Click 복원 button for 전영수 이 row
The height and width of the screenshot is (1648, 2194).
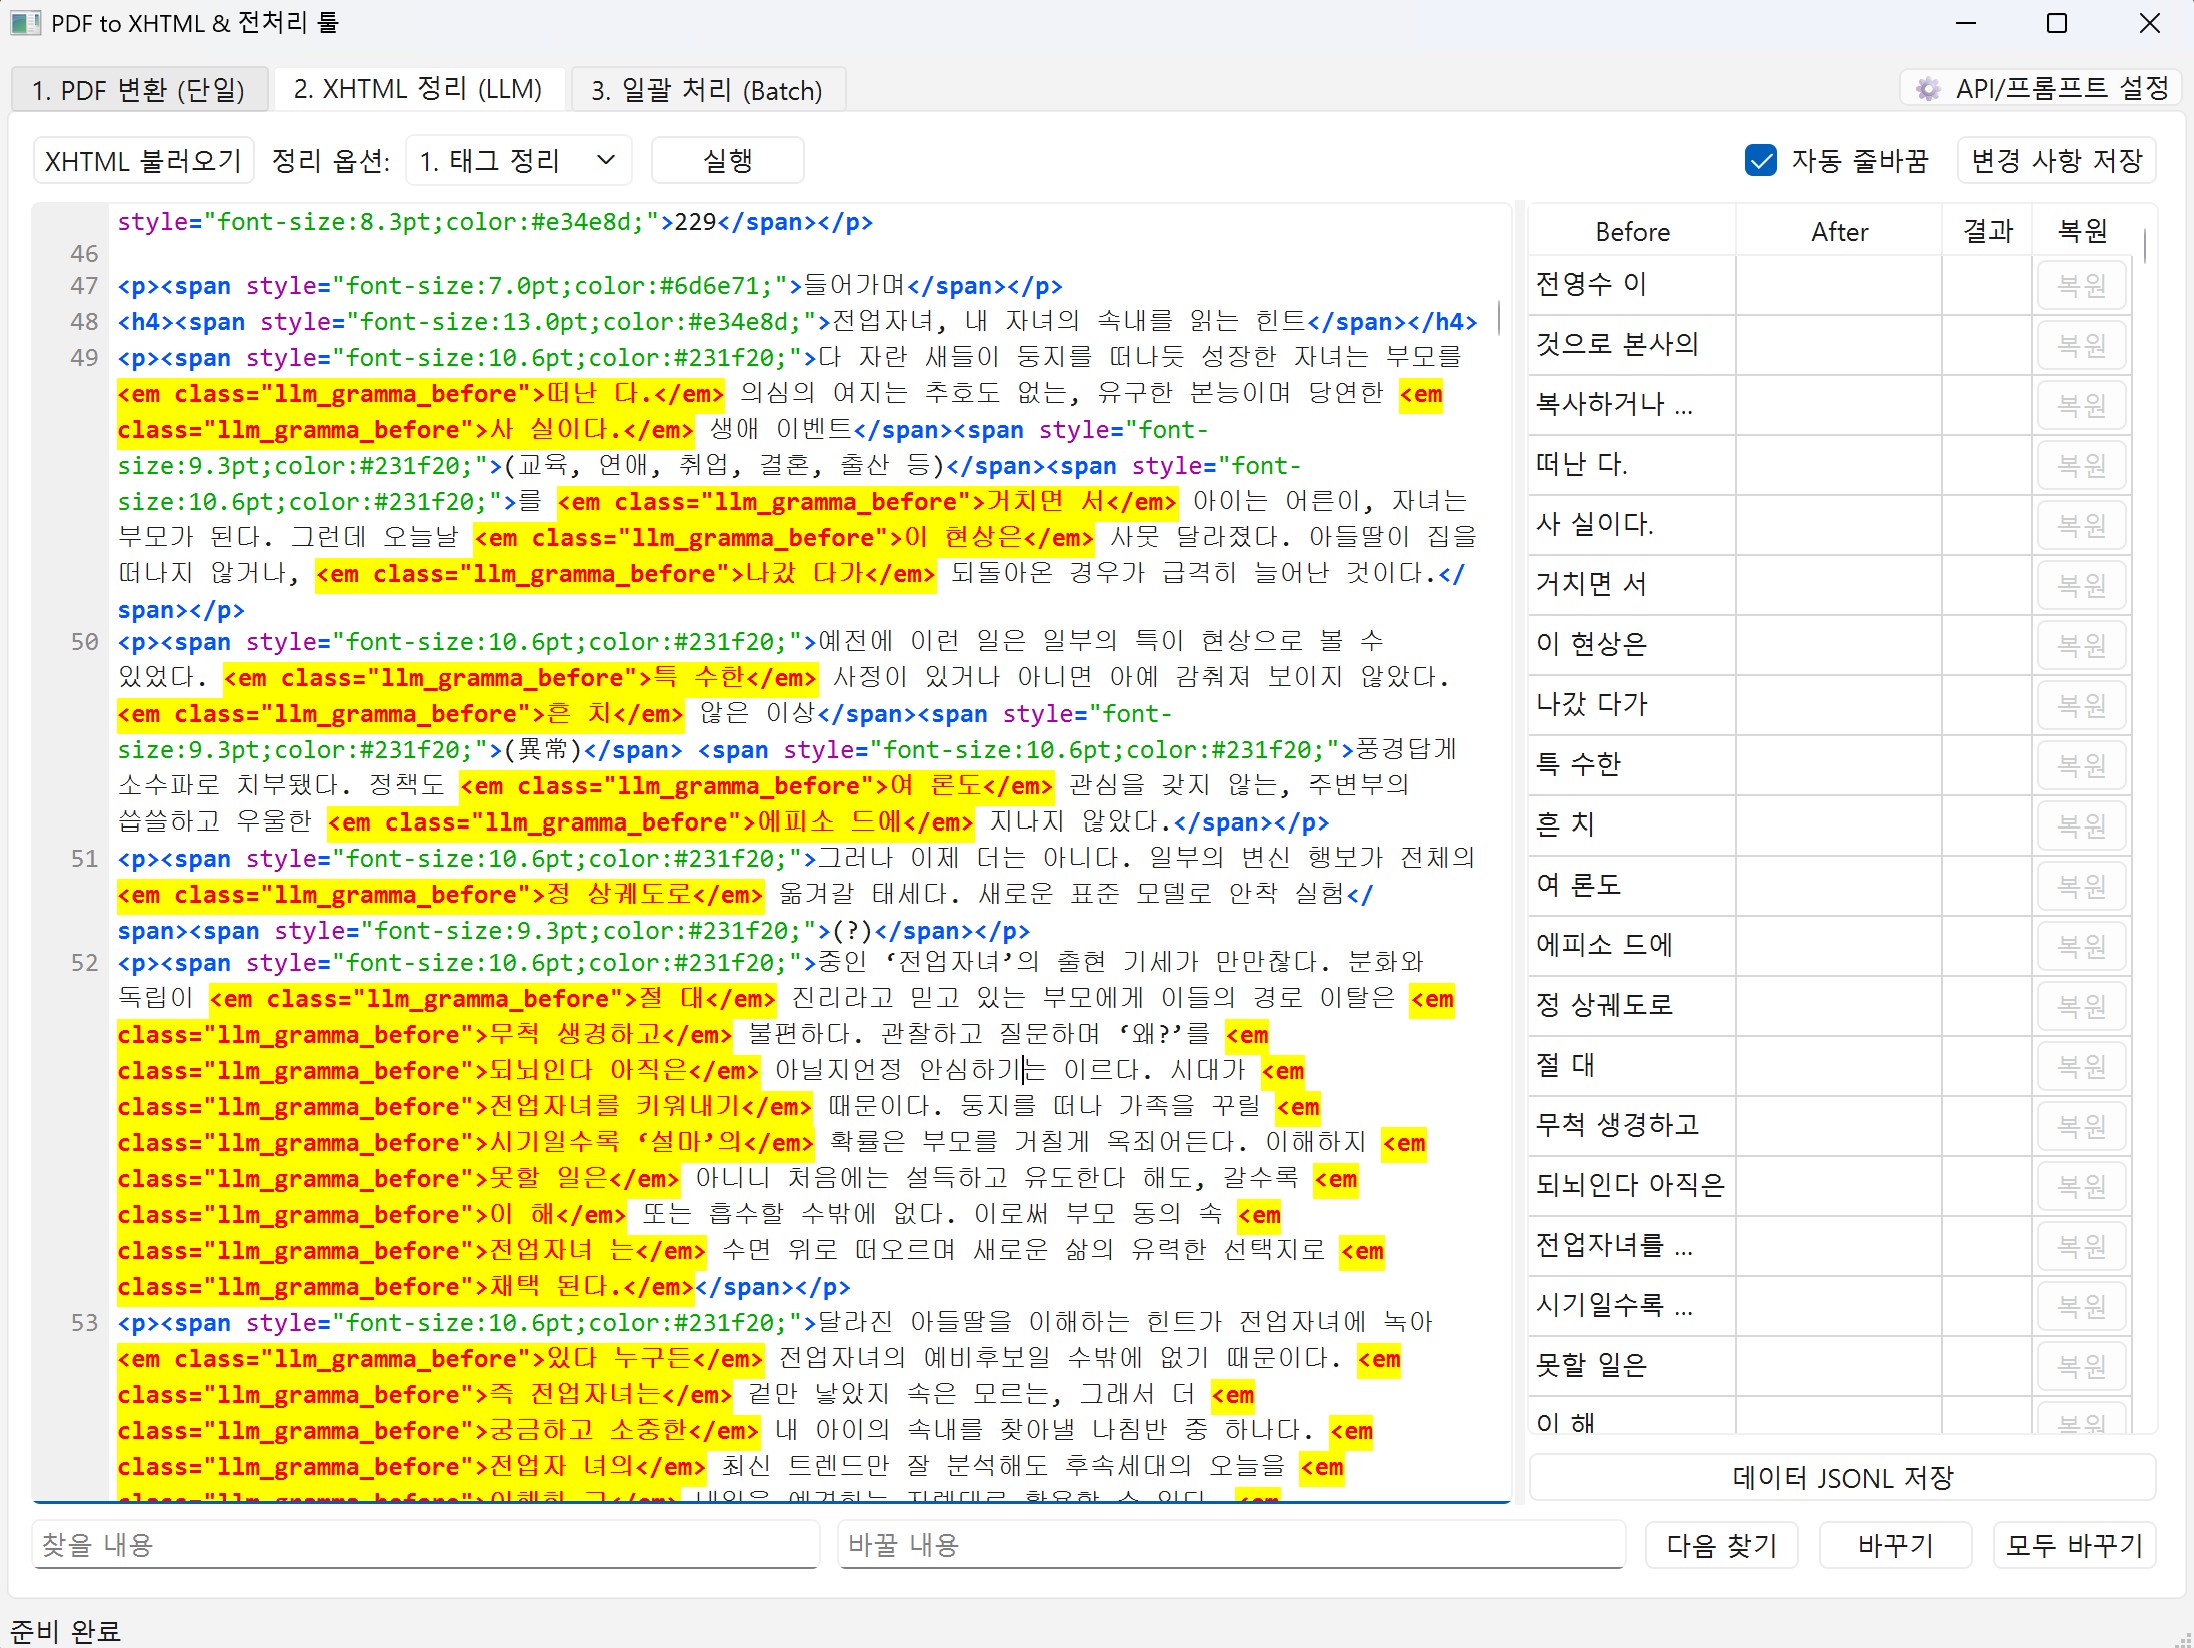click(2081, 285)
